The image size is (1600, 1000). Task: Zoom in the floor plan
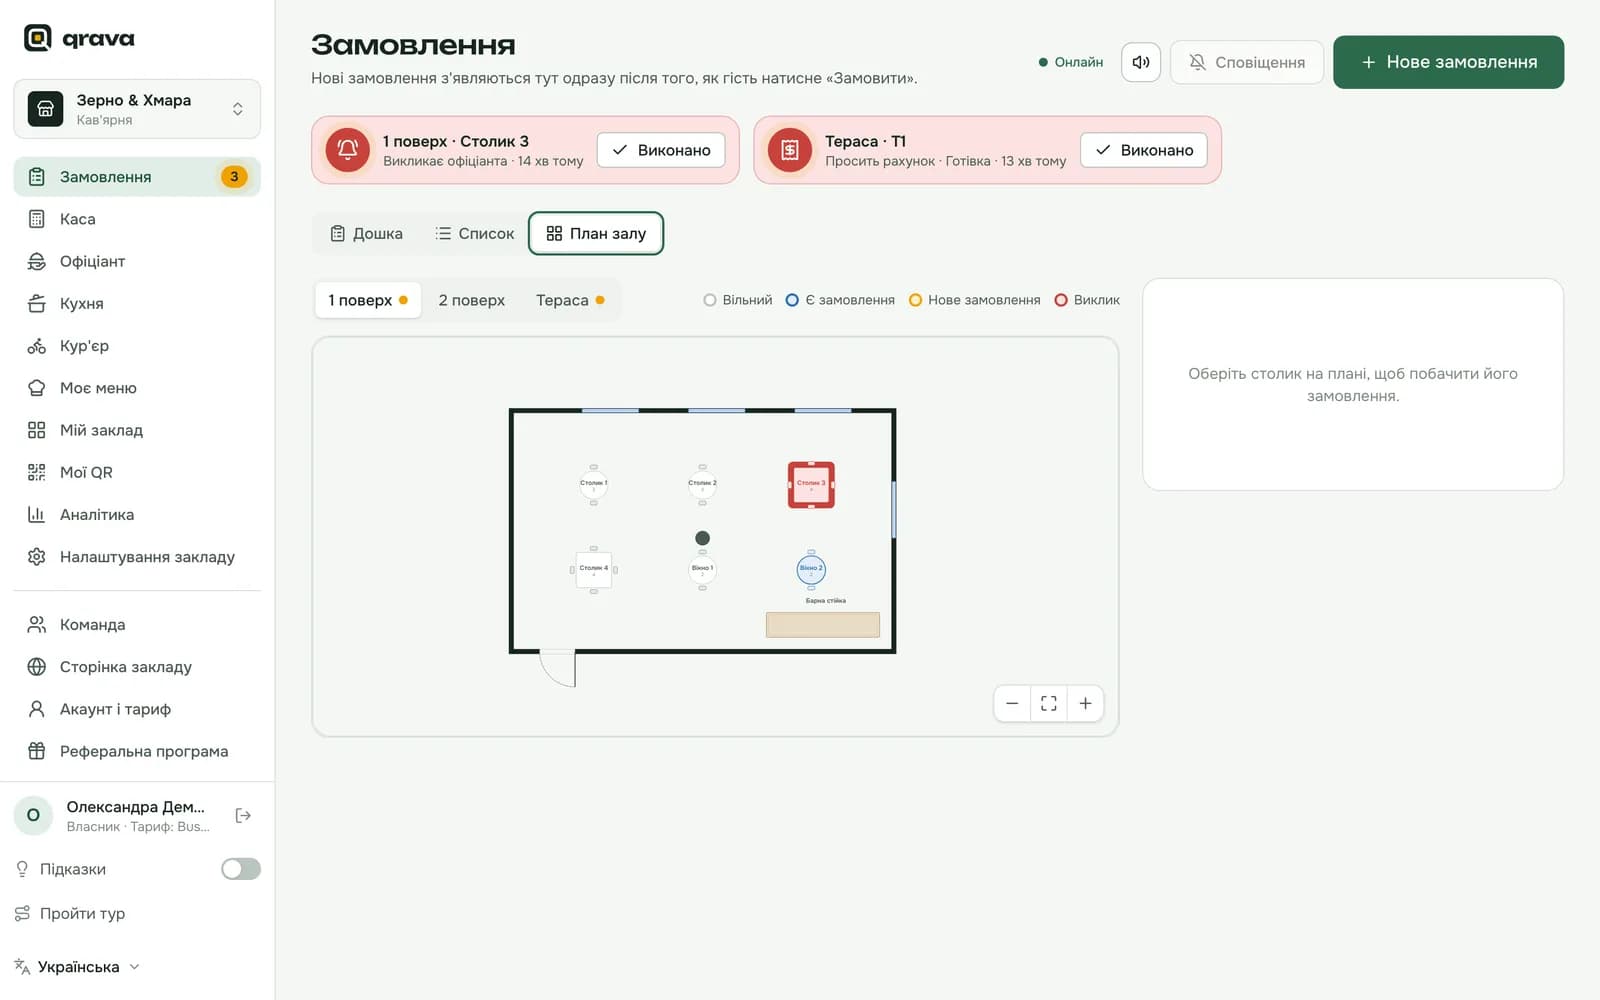pos(1085,704)
